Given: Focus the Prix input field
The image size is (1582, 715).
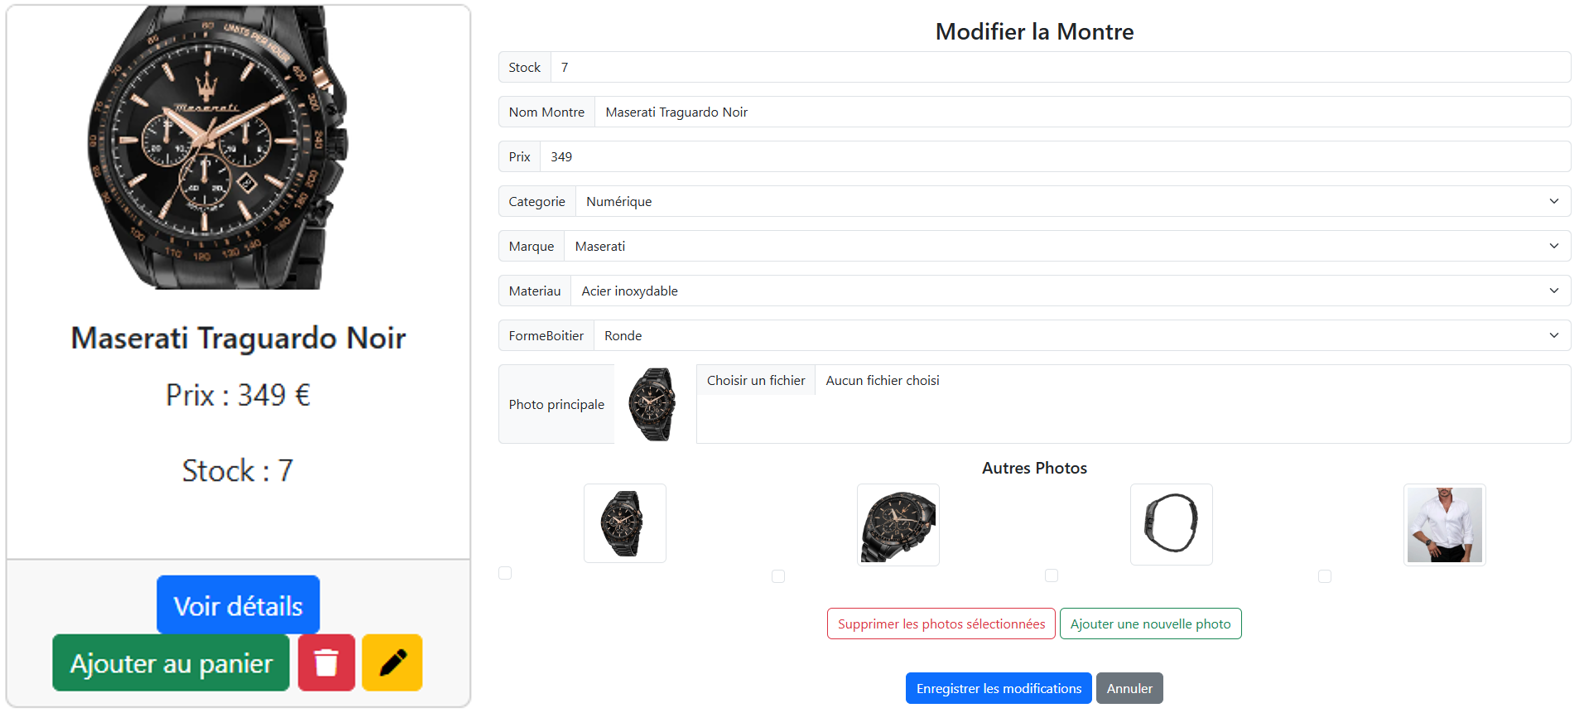Looking at the screenshot, I should [1055, 157].
